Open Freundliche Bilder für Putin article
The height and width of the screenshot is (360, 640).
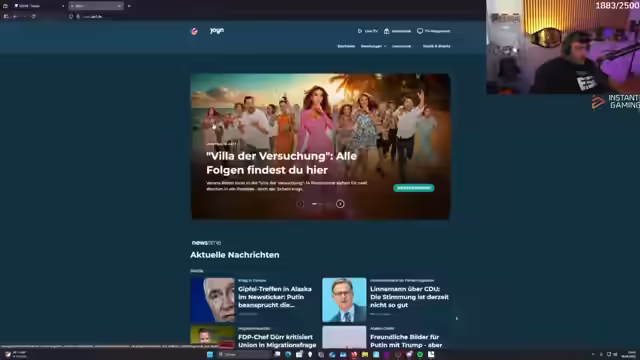(x=406, y=341)
